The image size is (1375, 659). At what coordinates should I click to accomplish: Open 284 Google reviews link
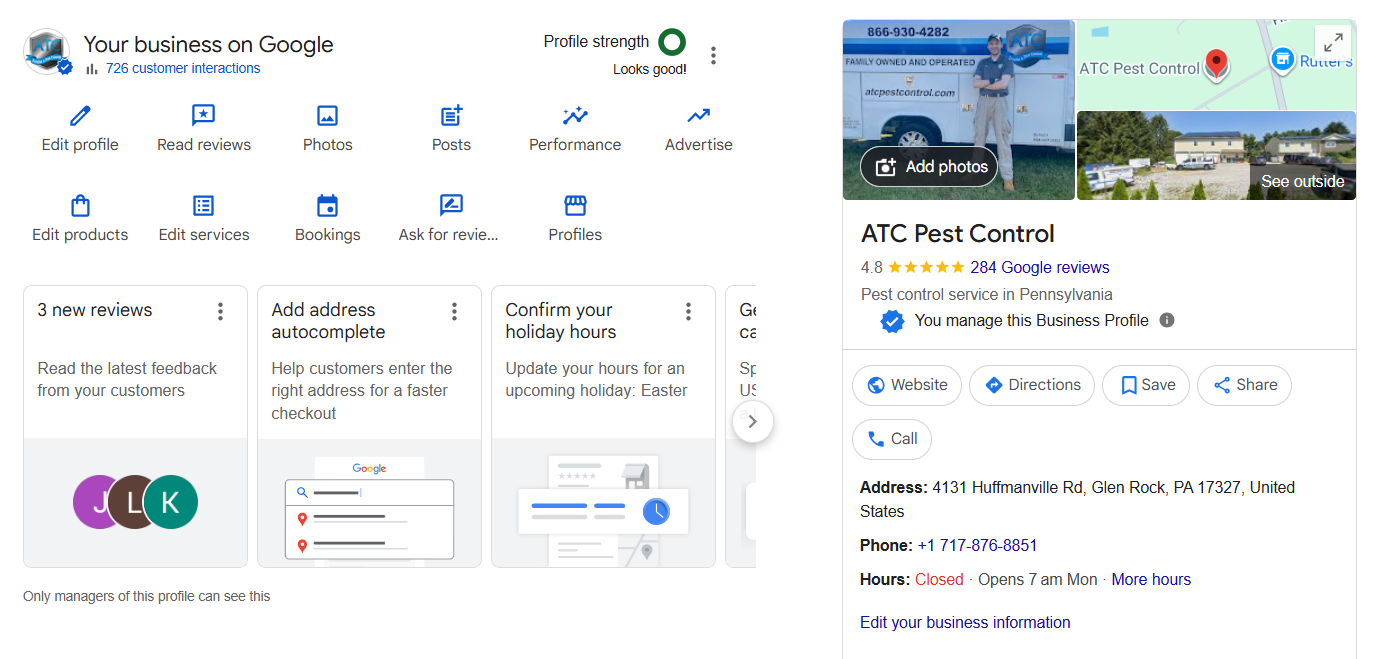coord(1040,267)
